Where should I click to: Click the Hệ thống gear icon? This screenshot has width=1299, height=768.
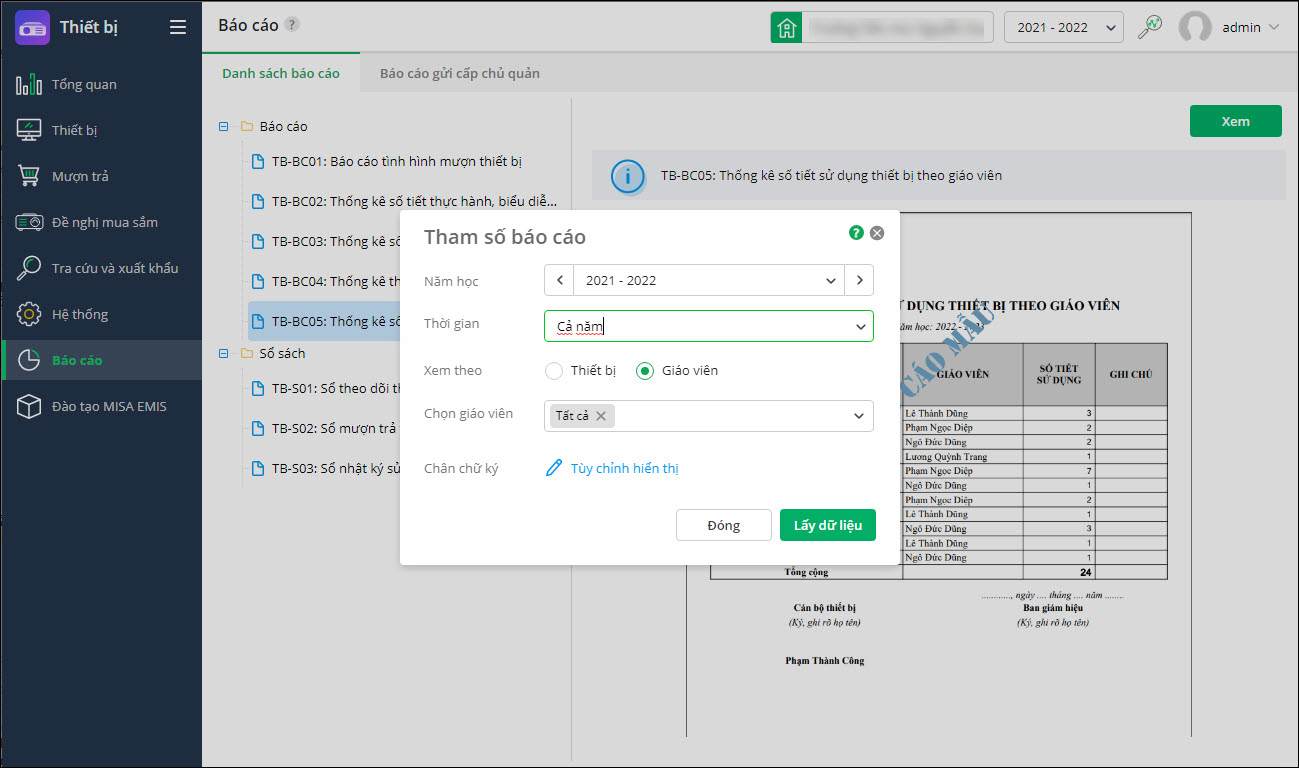29,314
